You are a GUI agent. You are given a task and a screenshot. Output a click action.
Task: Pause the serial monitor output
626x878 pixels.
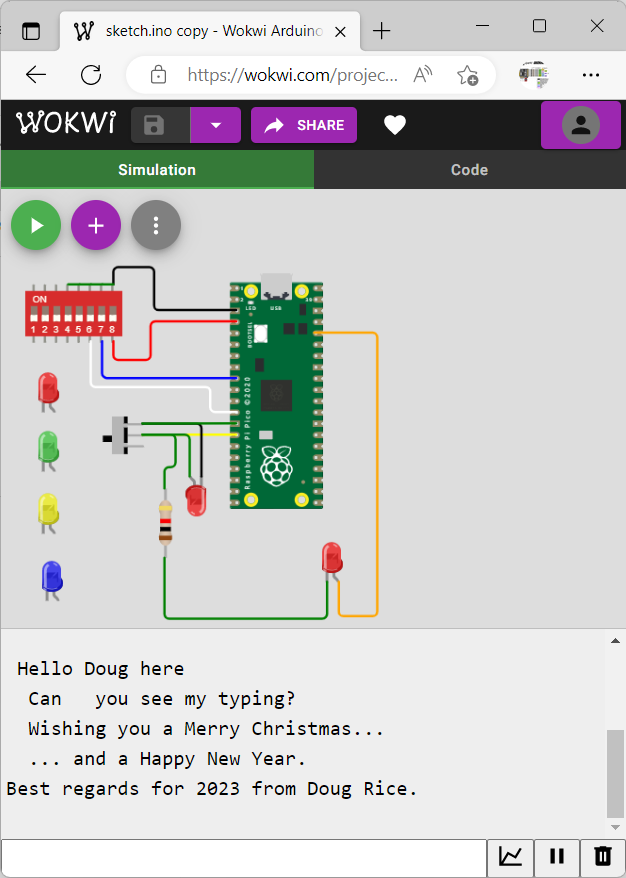click(557, 857)
